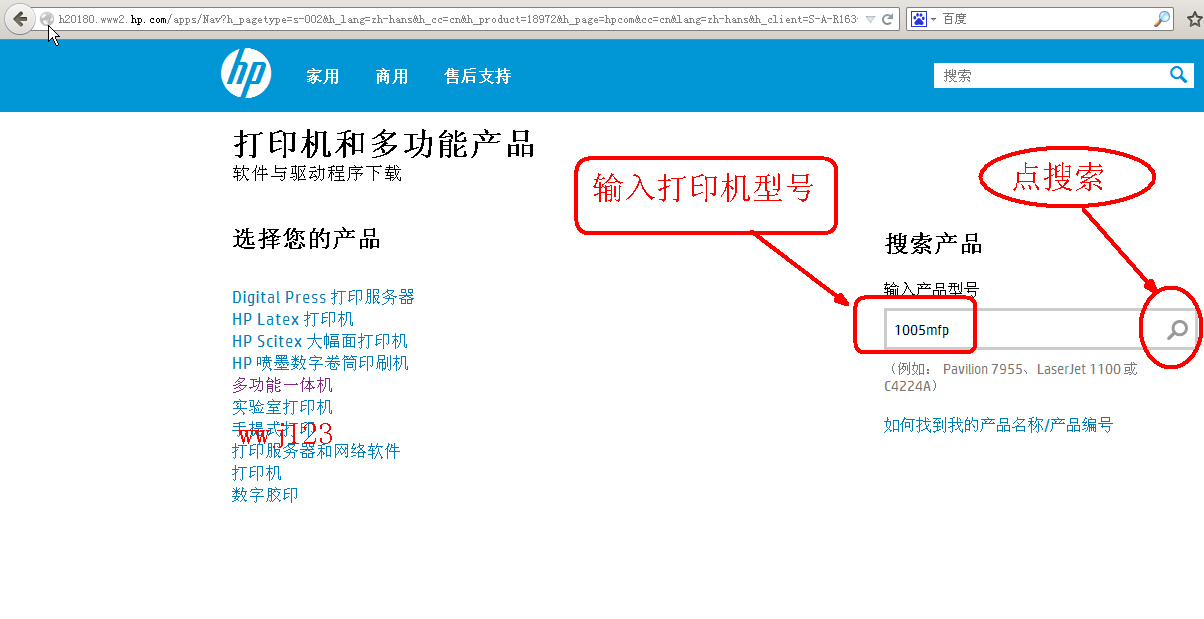Viewport: 1204px width, 619px height.
Task: Open HP Latex 打印机 link
Action: pyautogui.click(x=293, y=319)
